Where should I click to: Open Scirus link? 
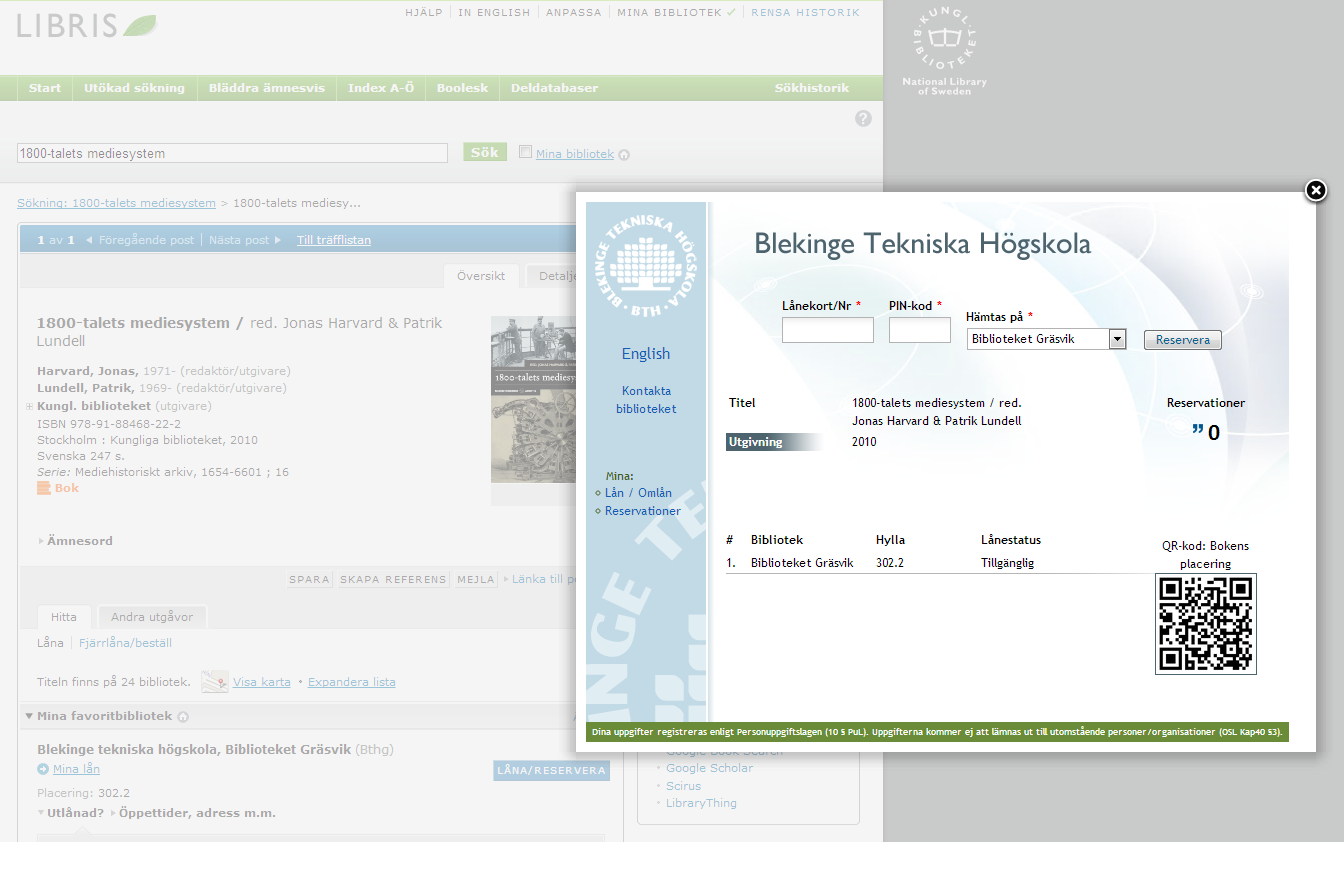[683, 786]
